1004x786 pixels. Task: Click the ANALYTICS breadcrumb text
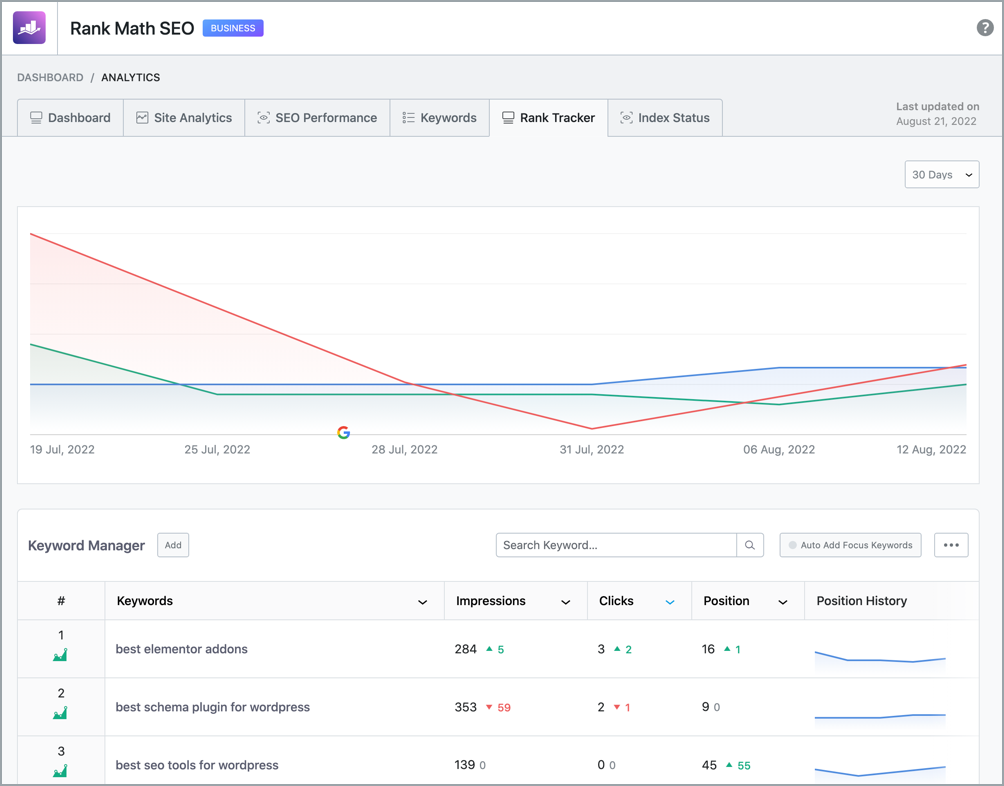pos(131,77)
